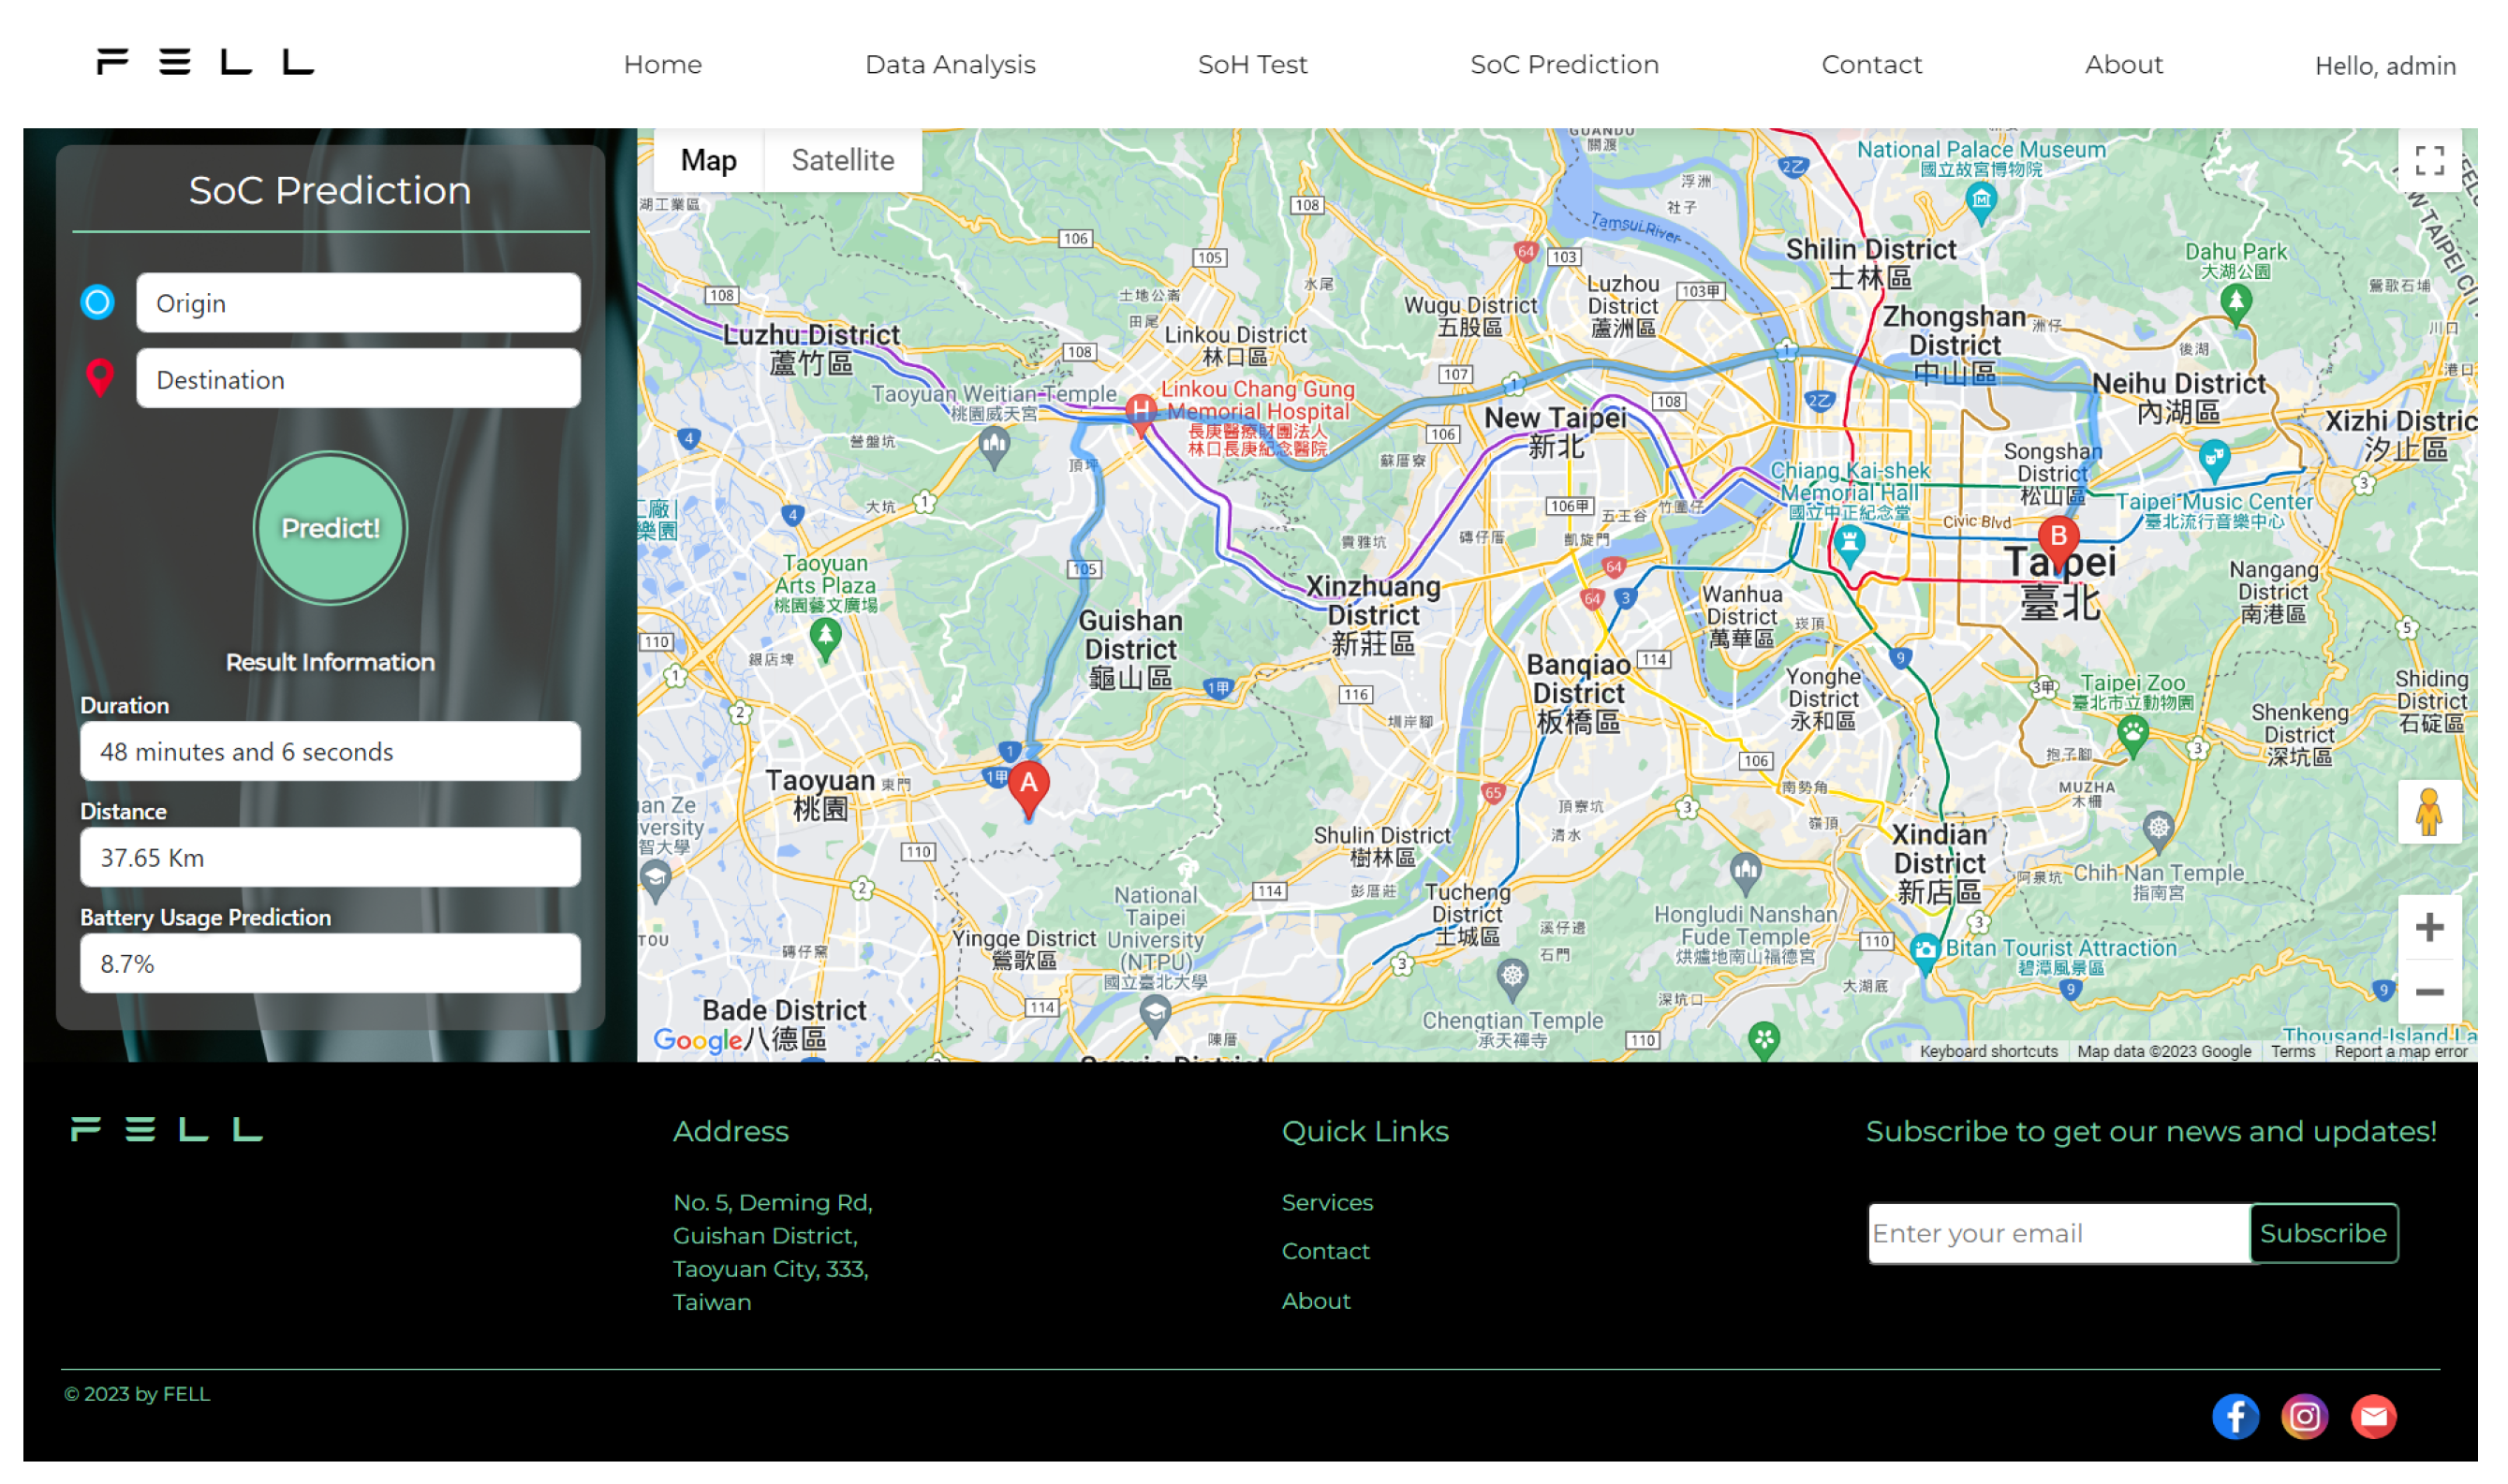Click the Facebook icon in footer
Image resolution: width=2508 pixels, height=1484 pixels.
point(2235,1416)
